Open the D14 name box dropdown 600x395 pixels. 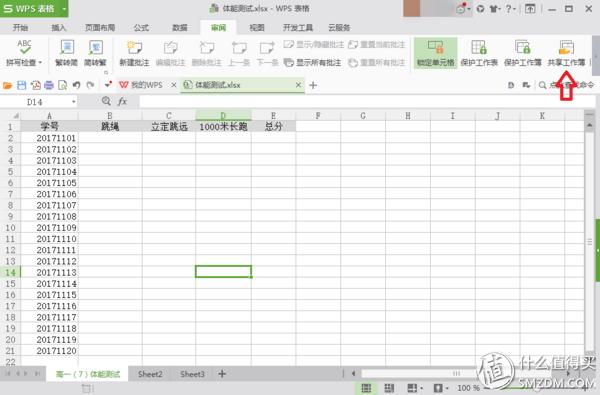point(73,102)
